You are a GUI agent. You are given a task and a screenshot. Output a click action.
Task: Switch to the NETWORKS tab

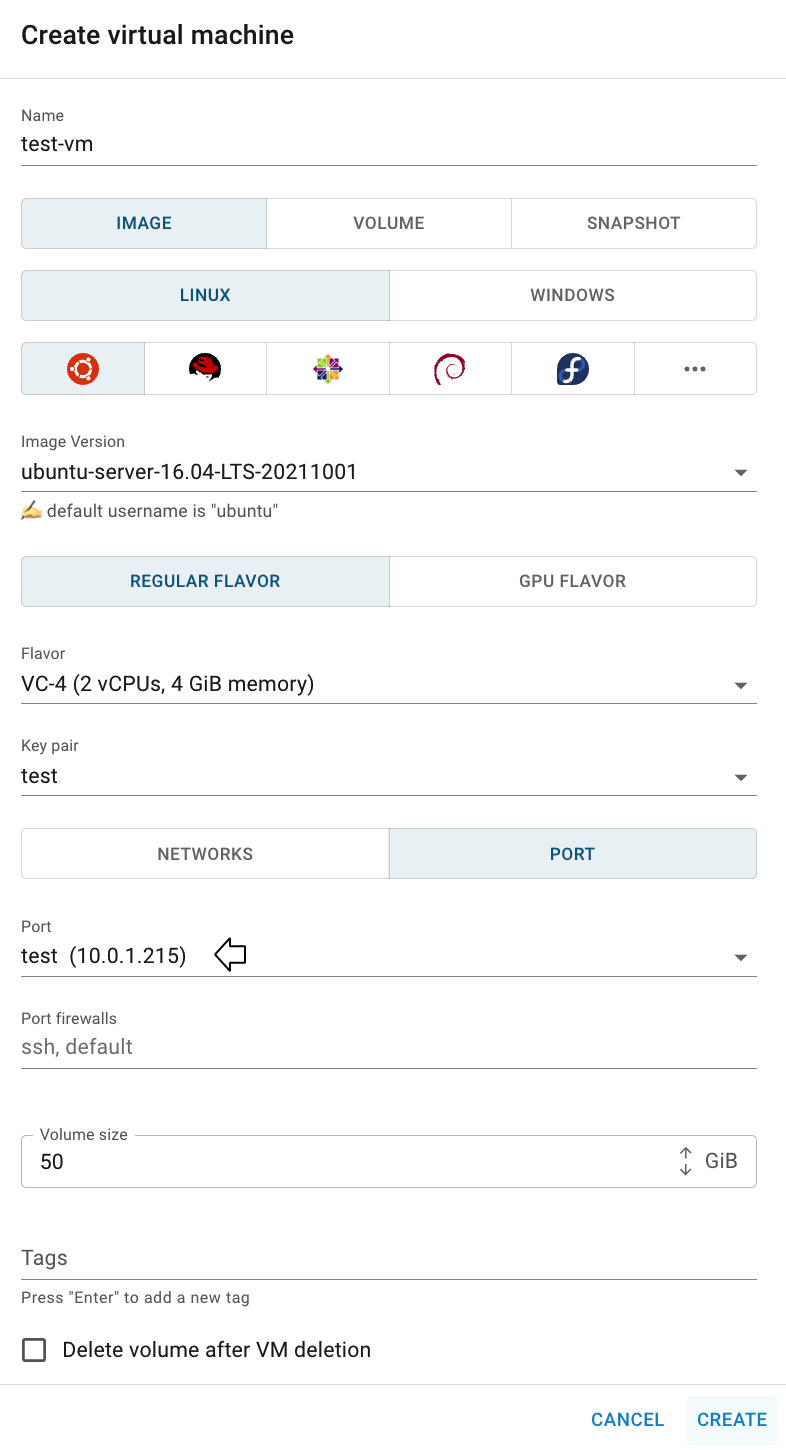[205, 854]
